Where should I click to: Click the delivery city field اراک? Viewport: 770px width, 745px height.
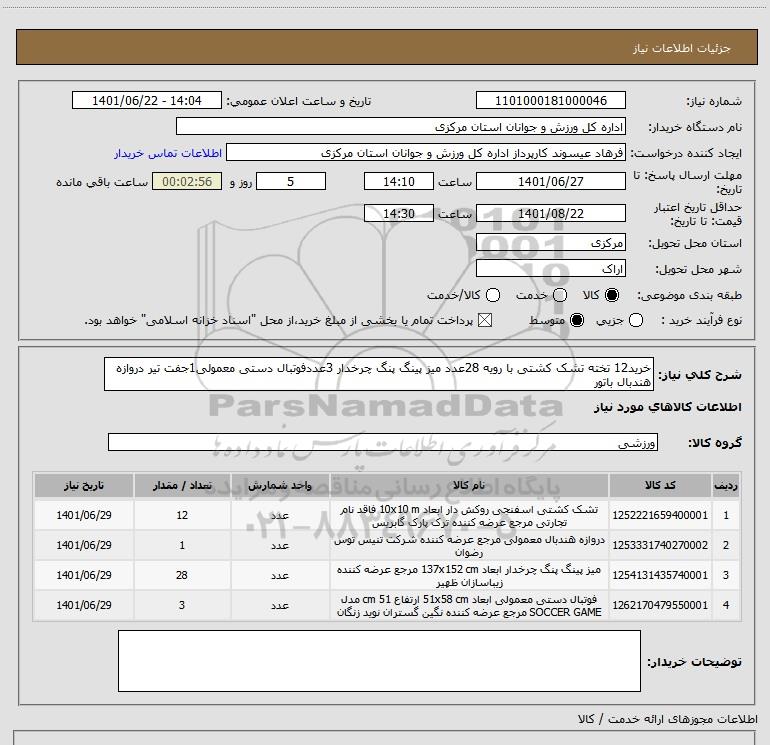550,269
